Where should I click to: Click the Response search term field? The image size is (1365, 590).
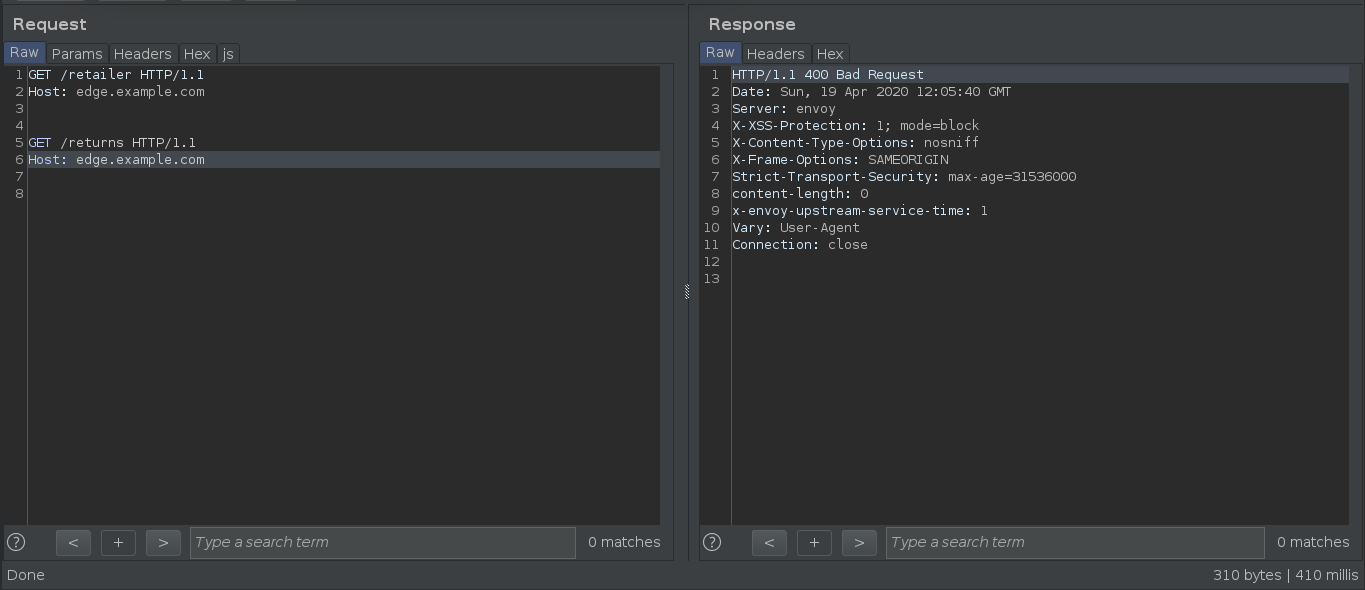(x=1075, y=542)
